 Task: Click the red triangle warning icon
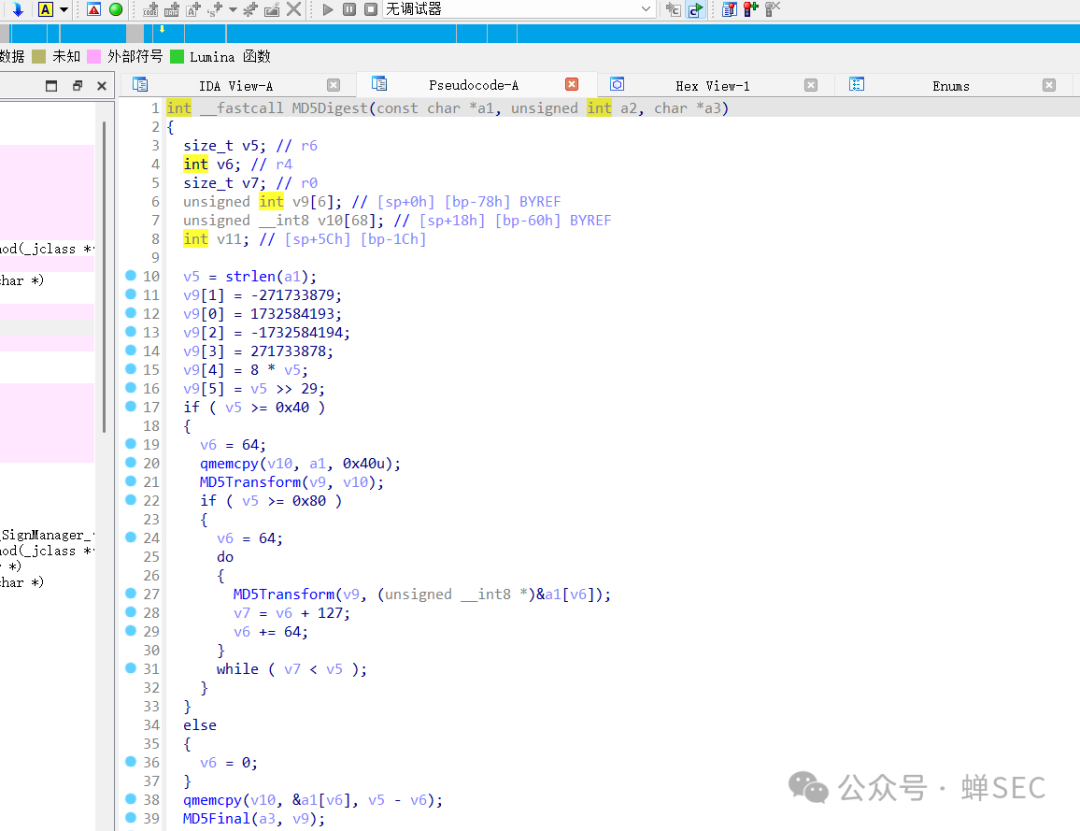[x=94, y=9]
